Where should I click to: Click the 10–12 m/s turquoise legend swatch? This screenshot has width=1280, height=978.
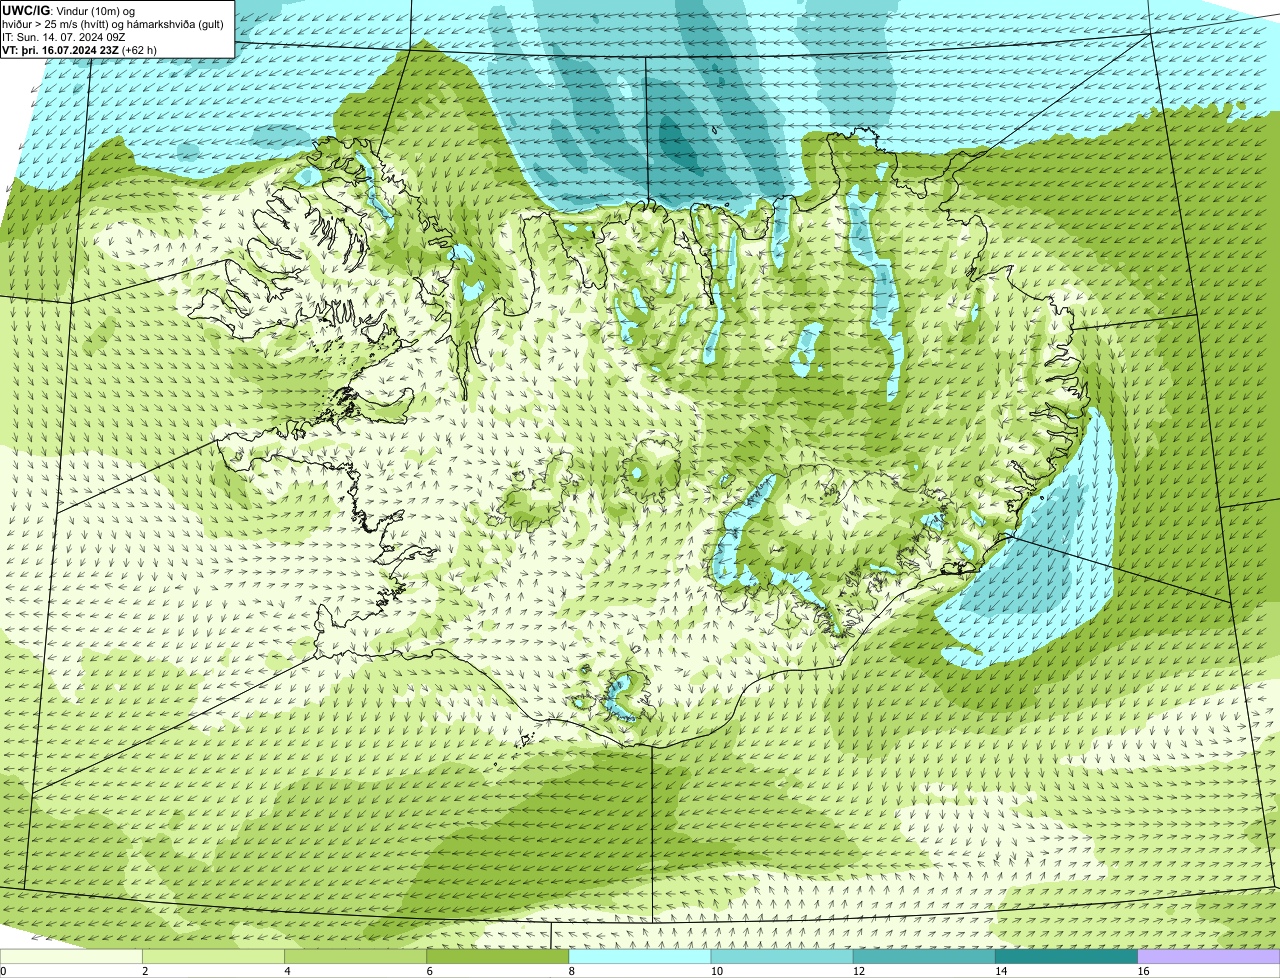pos(782,956)
